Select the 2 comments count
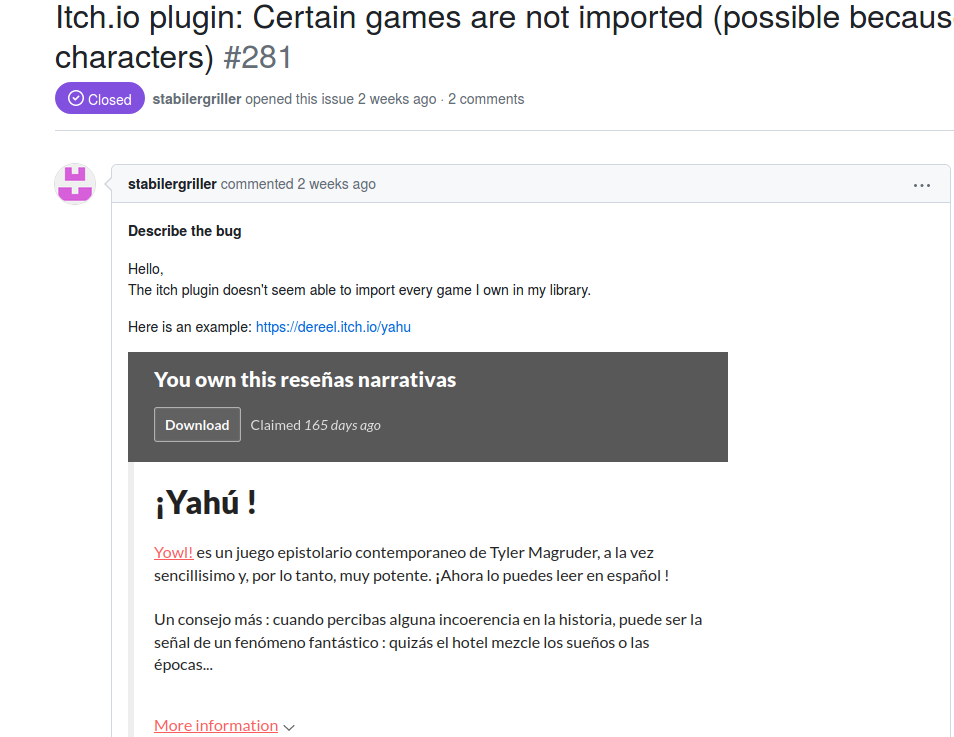This screenshot has width=954, height=737. [x=486, y=98]
